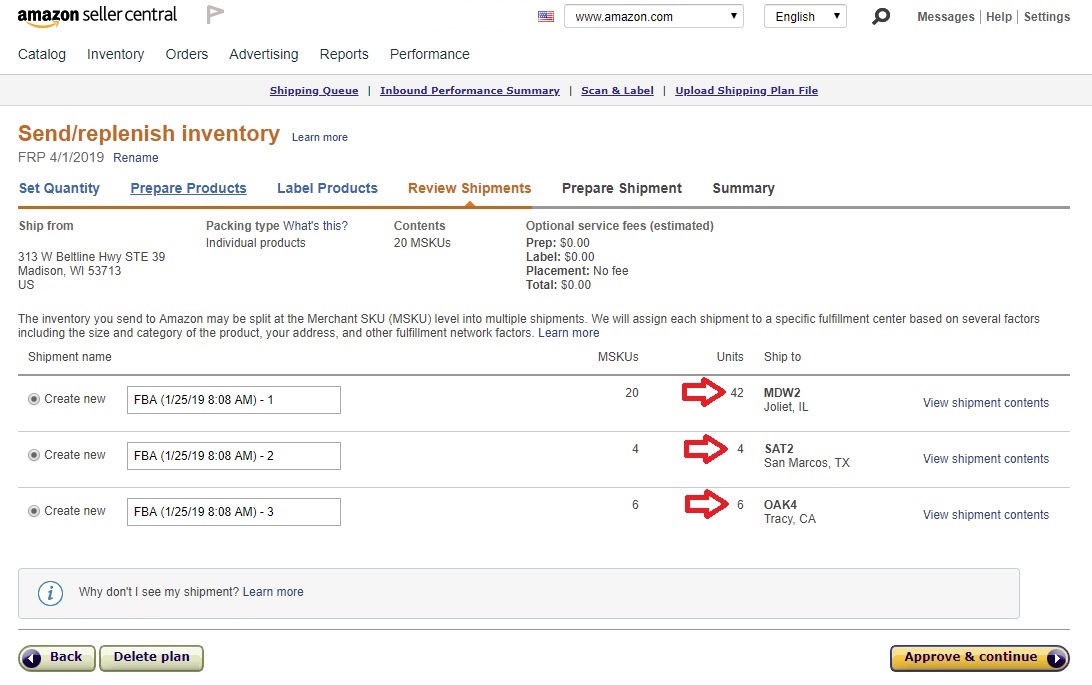Open Messages link

point(946,17)
